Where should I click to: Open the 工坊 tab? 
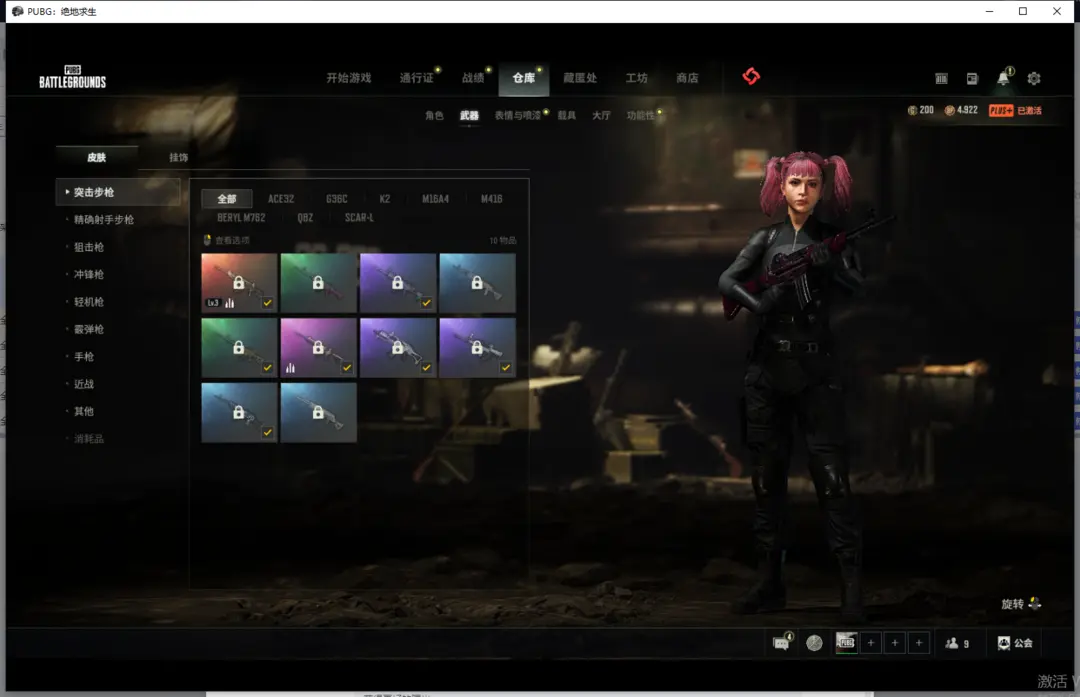click(x=636, y=78)
